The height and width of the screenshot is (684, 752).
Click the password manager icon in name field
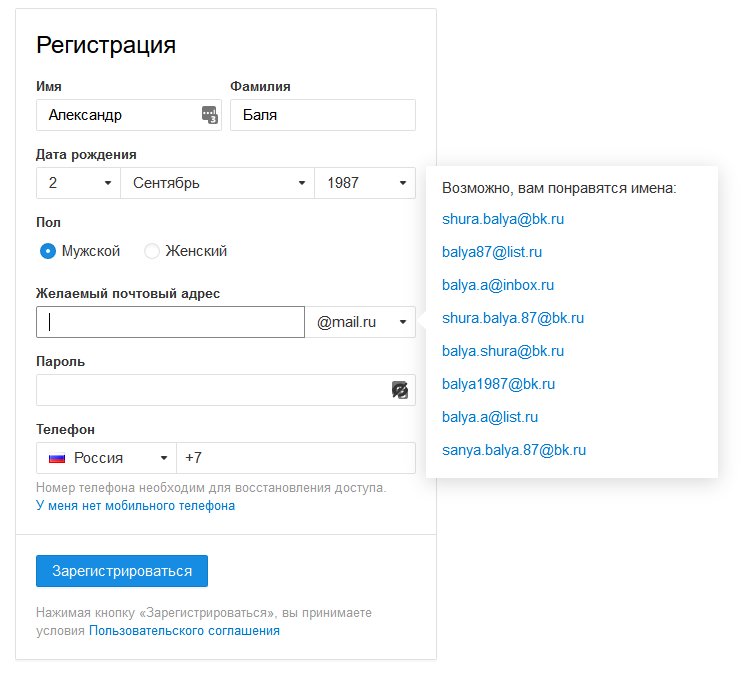point(209,115)
